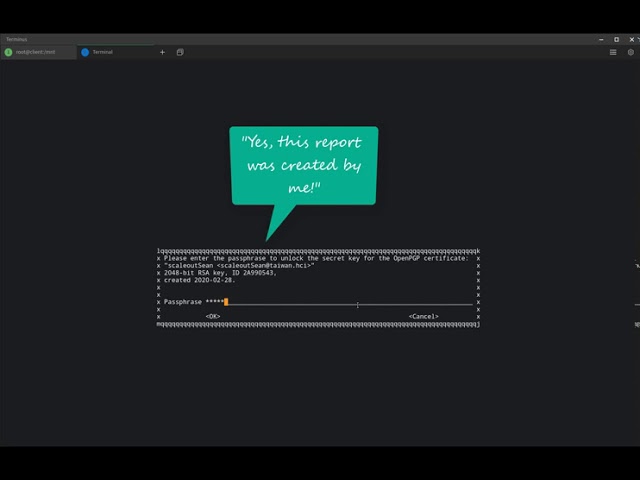Viewport: 640px width, 480px height.
Task: Click the tab duplicate windows icon
Action: point(180,52)
